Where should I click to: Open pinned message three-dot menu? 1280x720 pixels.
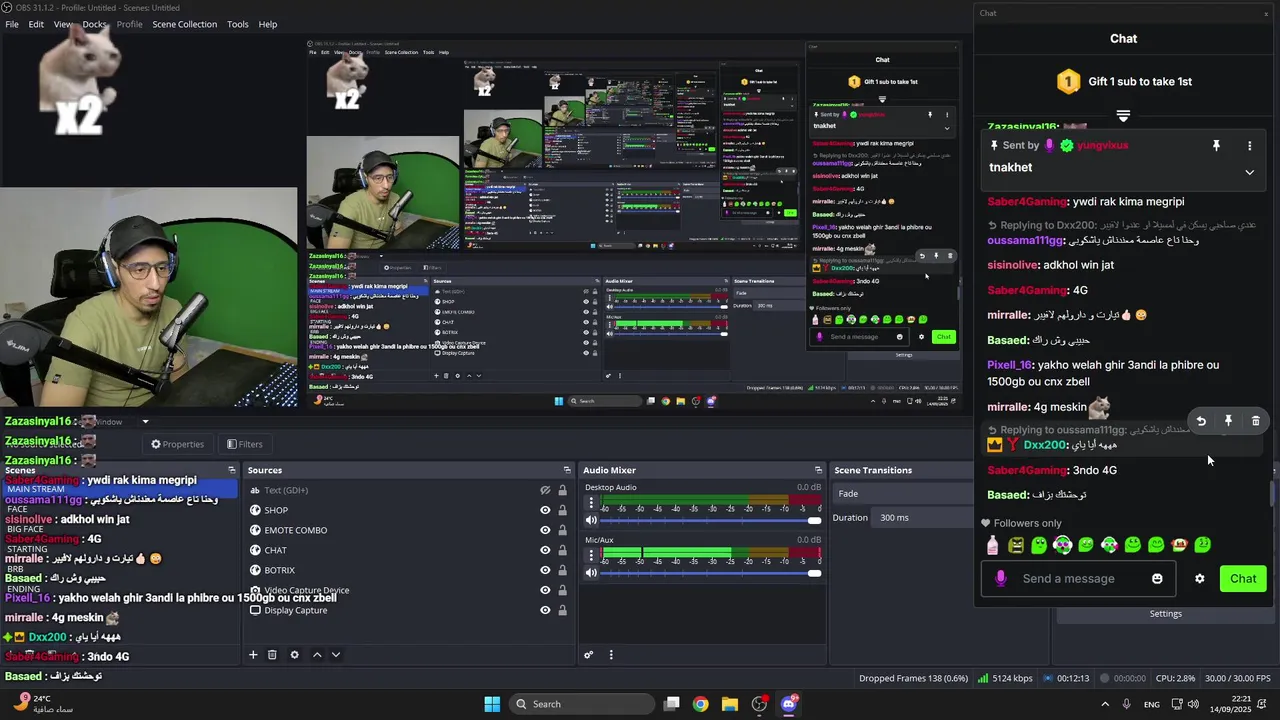(1249, 146)
